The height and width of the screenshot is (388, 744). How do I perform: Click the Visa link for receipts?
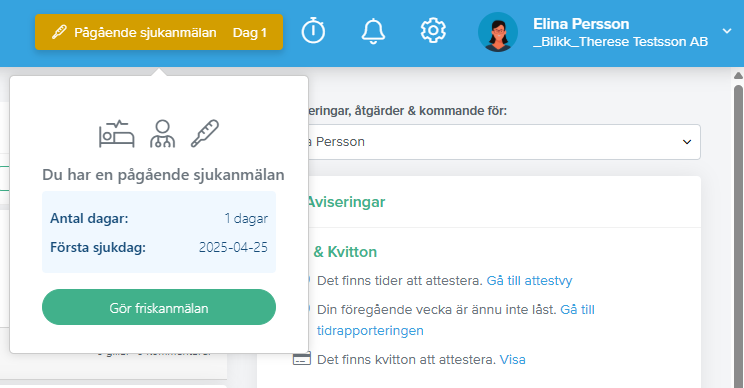(512, 360)
